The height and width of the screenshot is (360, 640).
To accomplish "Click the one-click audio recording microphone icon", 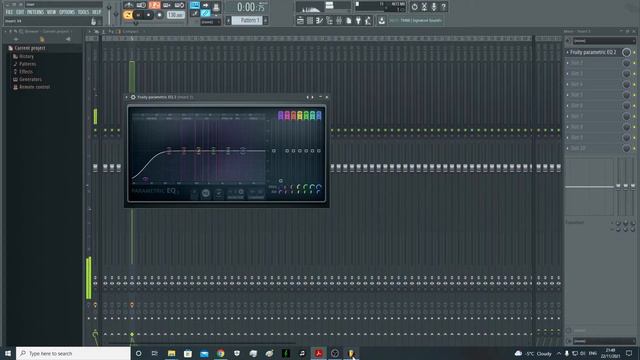I will coord(434,7).
